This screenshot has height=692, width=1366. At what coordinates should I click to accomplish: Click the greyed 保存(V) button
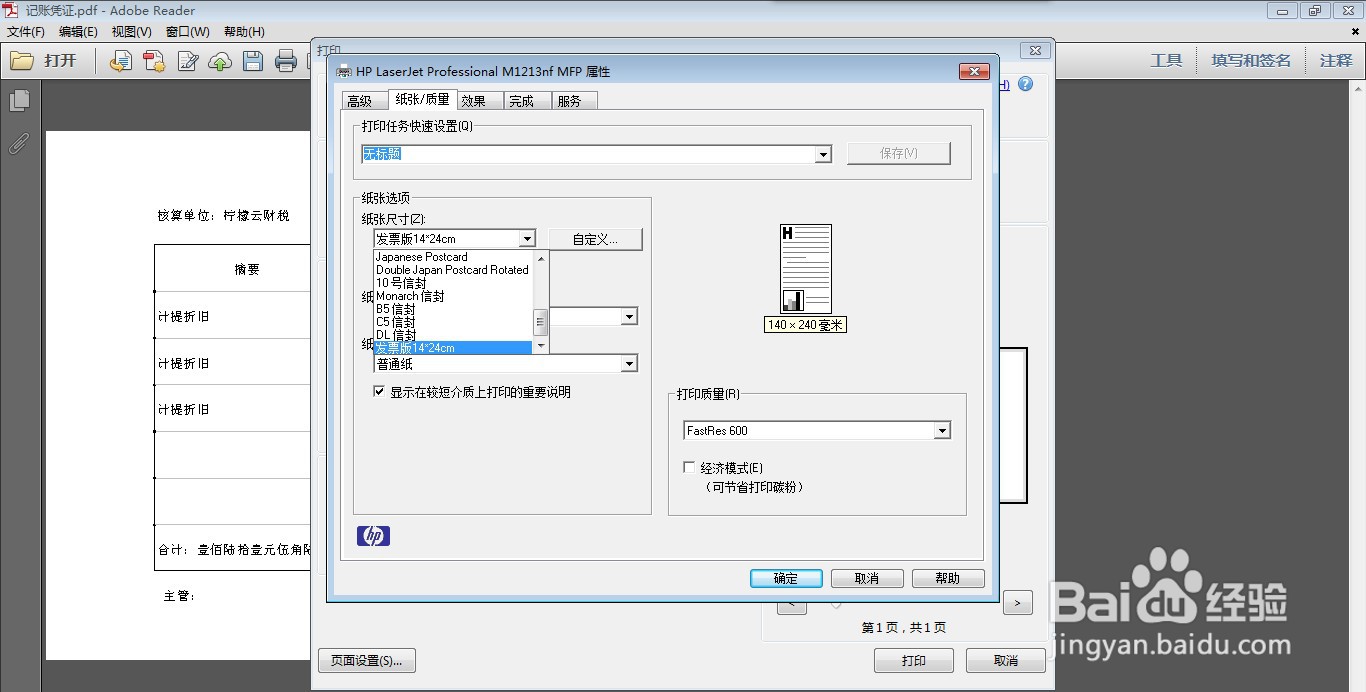pyautogui.click(x=899, y=153)
